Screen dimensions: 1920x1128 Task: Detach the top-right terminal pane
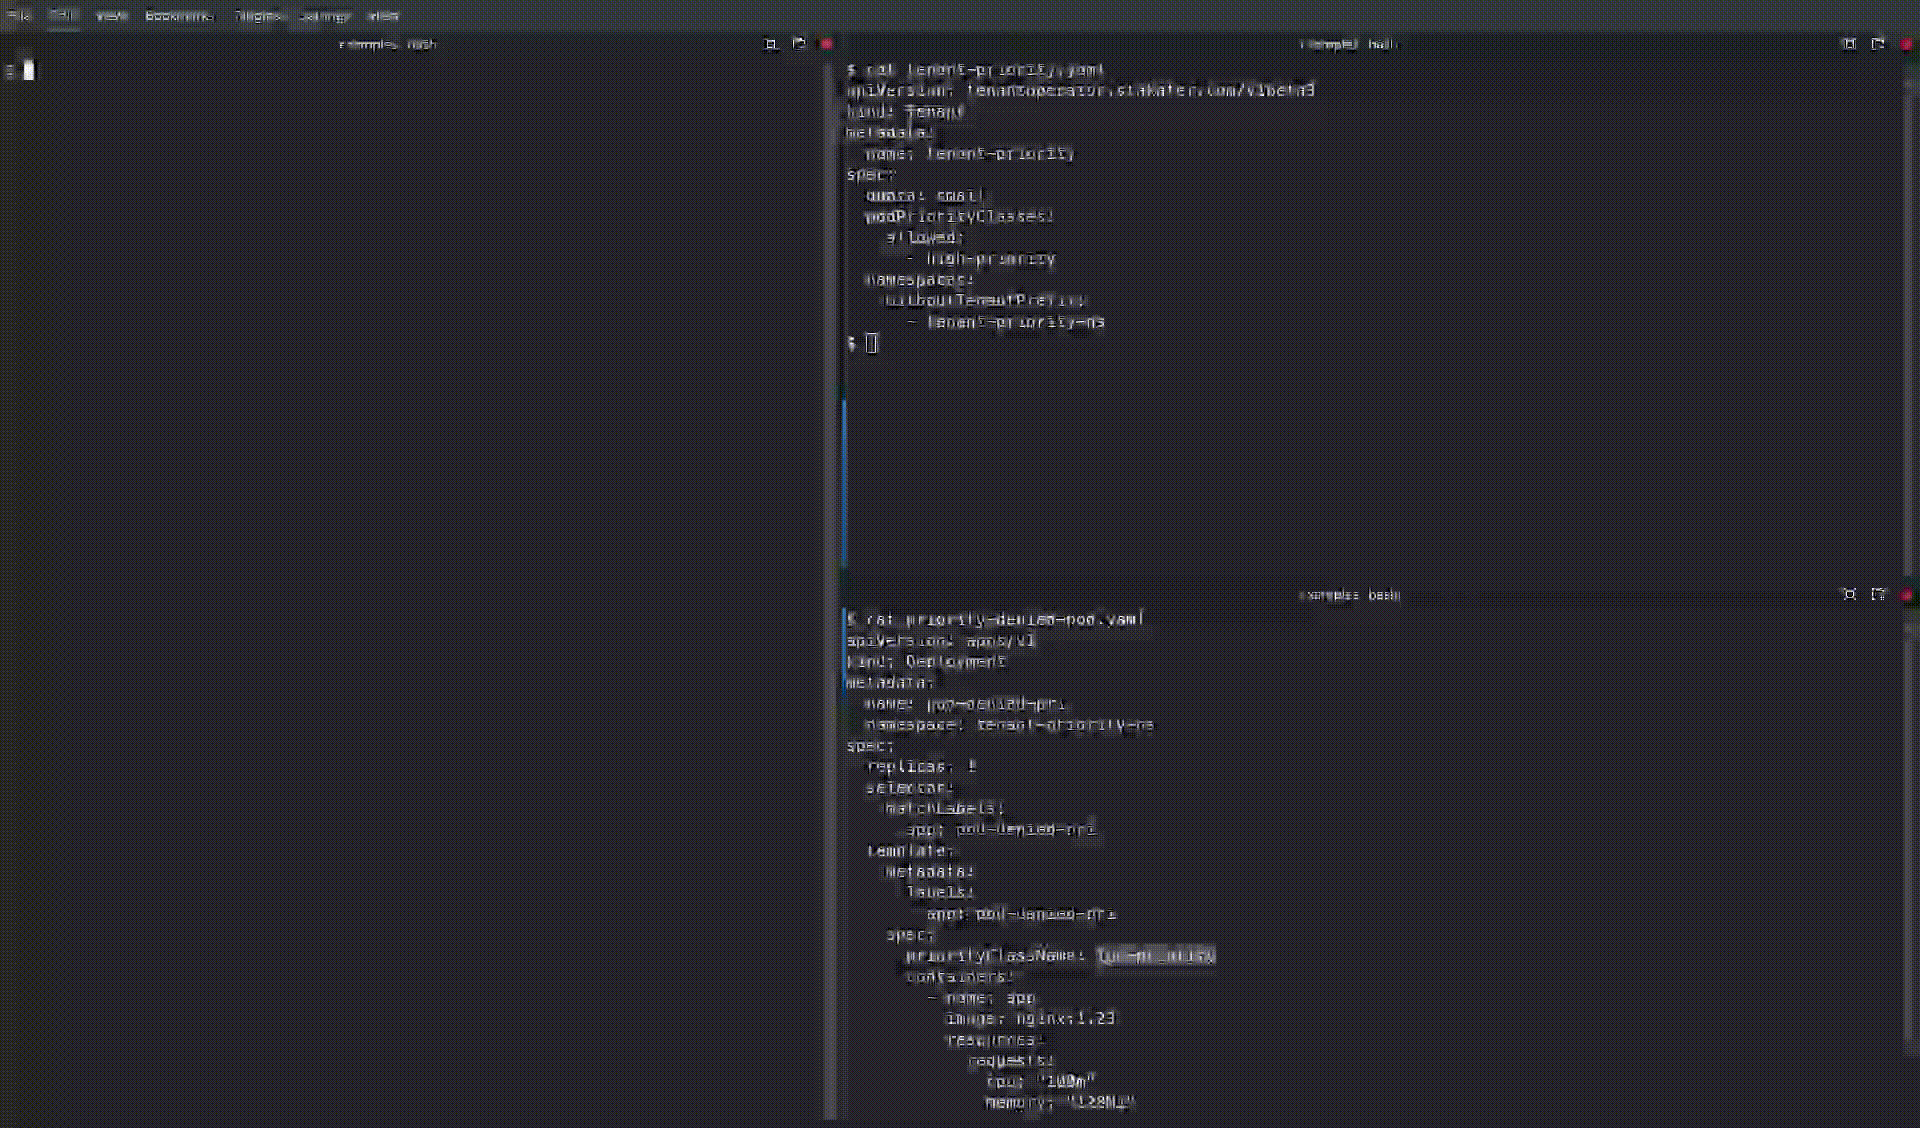click(1878, 44)
